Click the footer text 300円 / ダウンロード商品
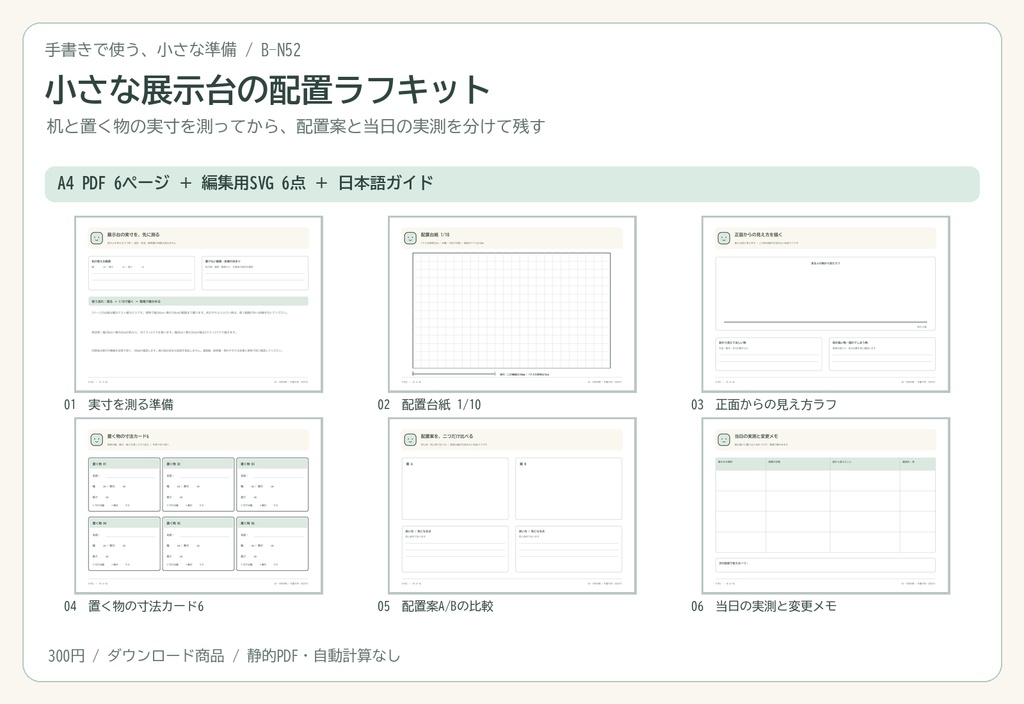Screen dimensions: 1024x704 click(x=224, y=656)
